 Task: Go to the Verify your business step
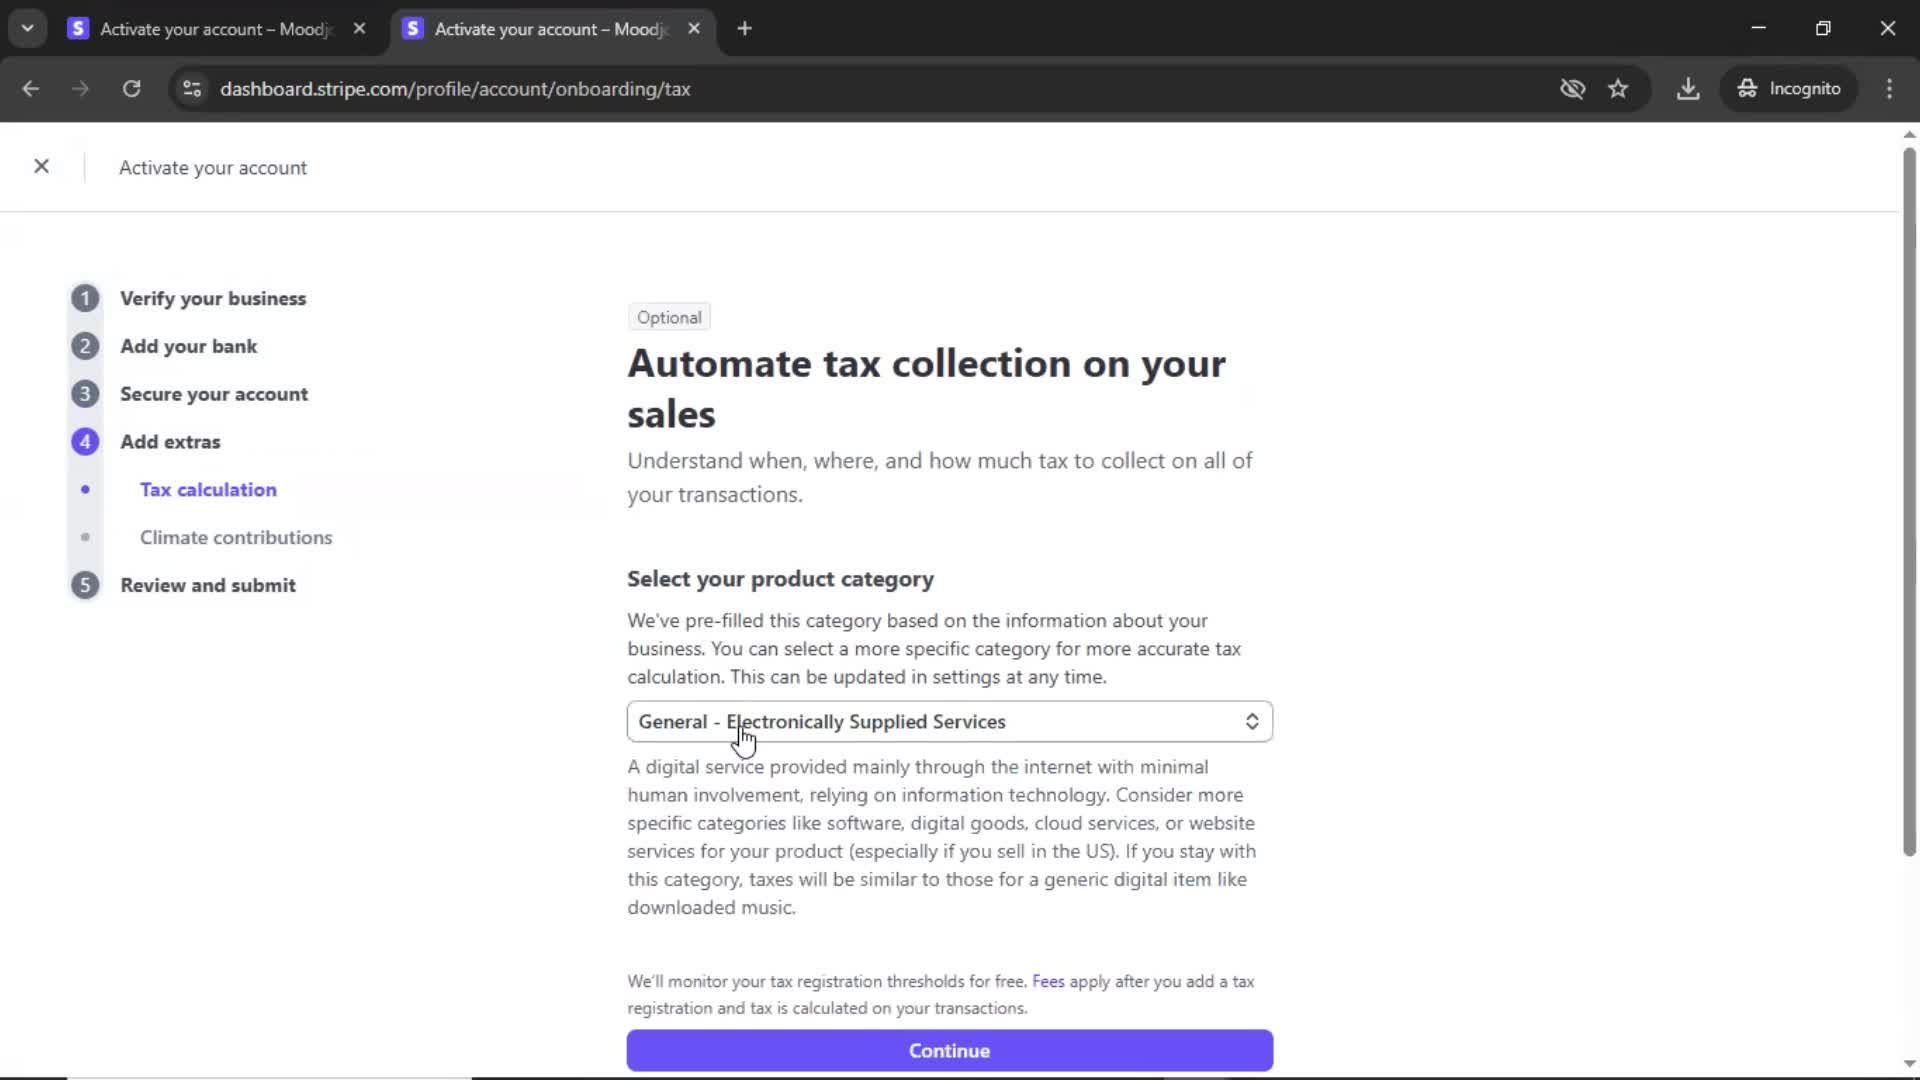(x=212, y=299)
